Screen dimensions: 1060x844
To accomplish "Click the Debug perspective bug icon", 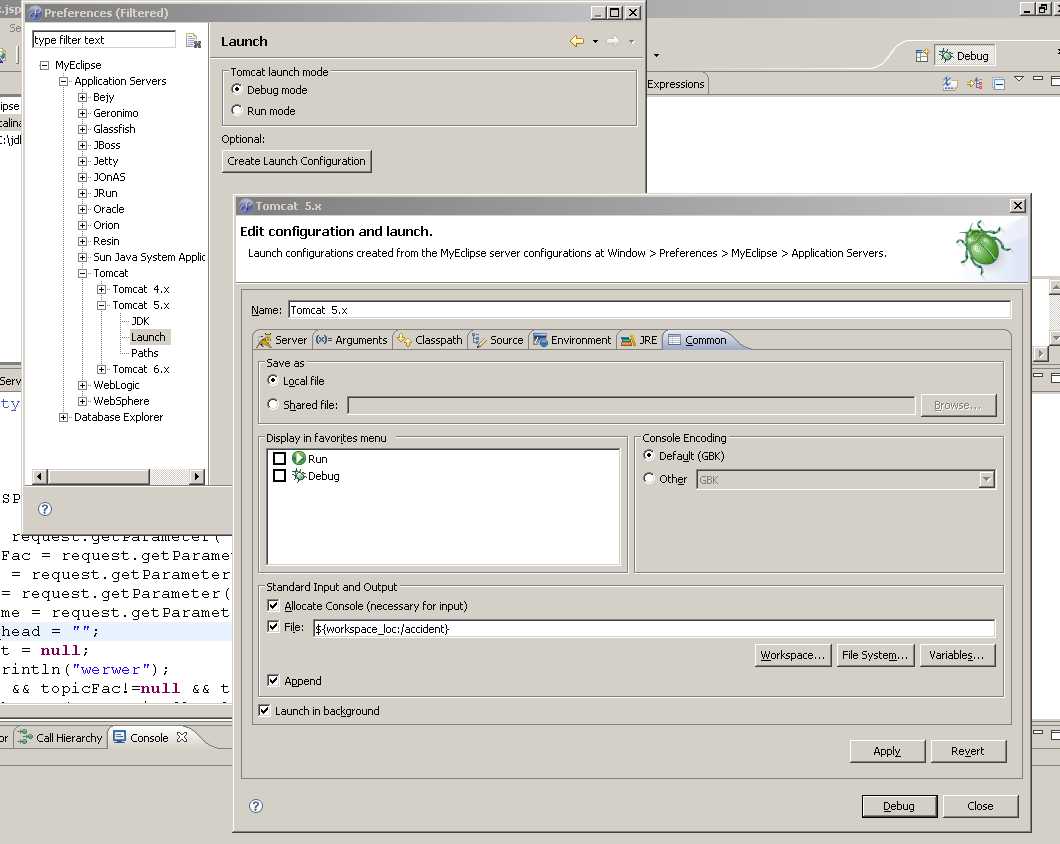I will [945, 56].
